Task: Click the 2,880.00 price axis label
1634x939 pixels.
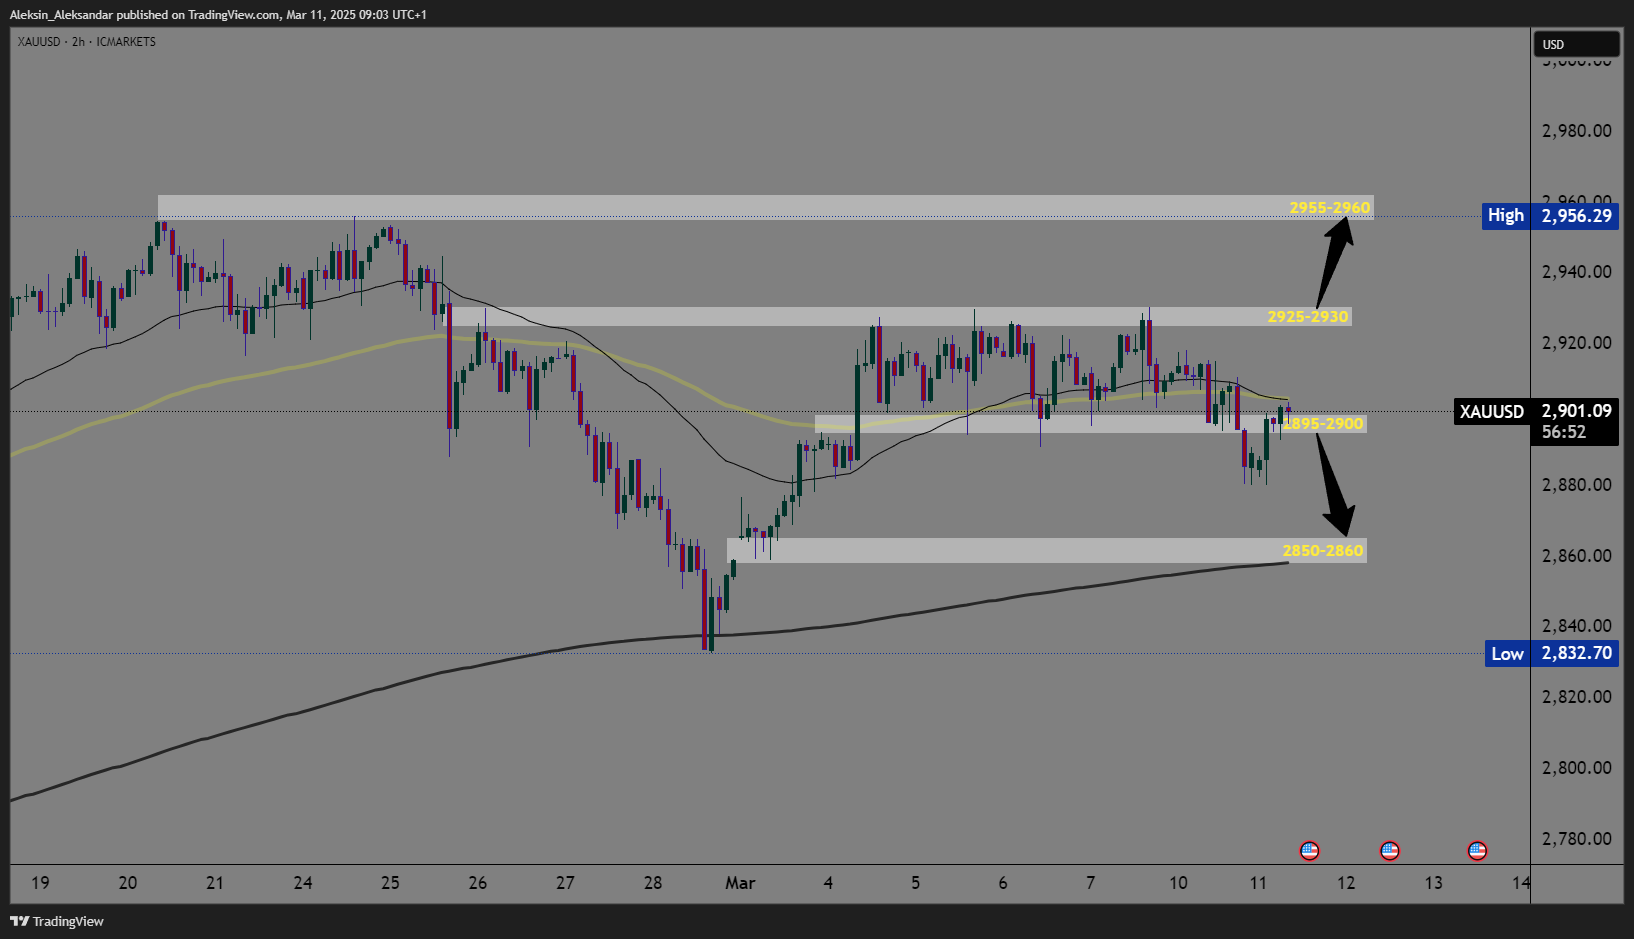Action: [x=1577, y=484]
